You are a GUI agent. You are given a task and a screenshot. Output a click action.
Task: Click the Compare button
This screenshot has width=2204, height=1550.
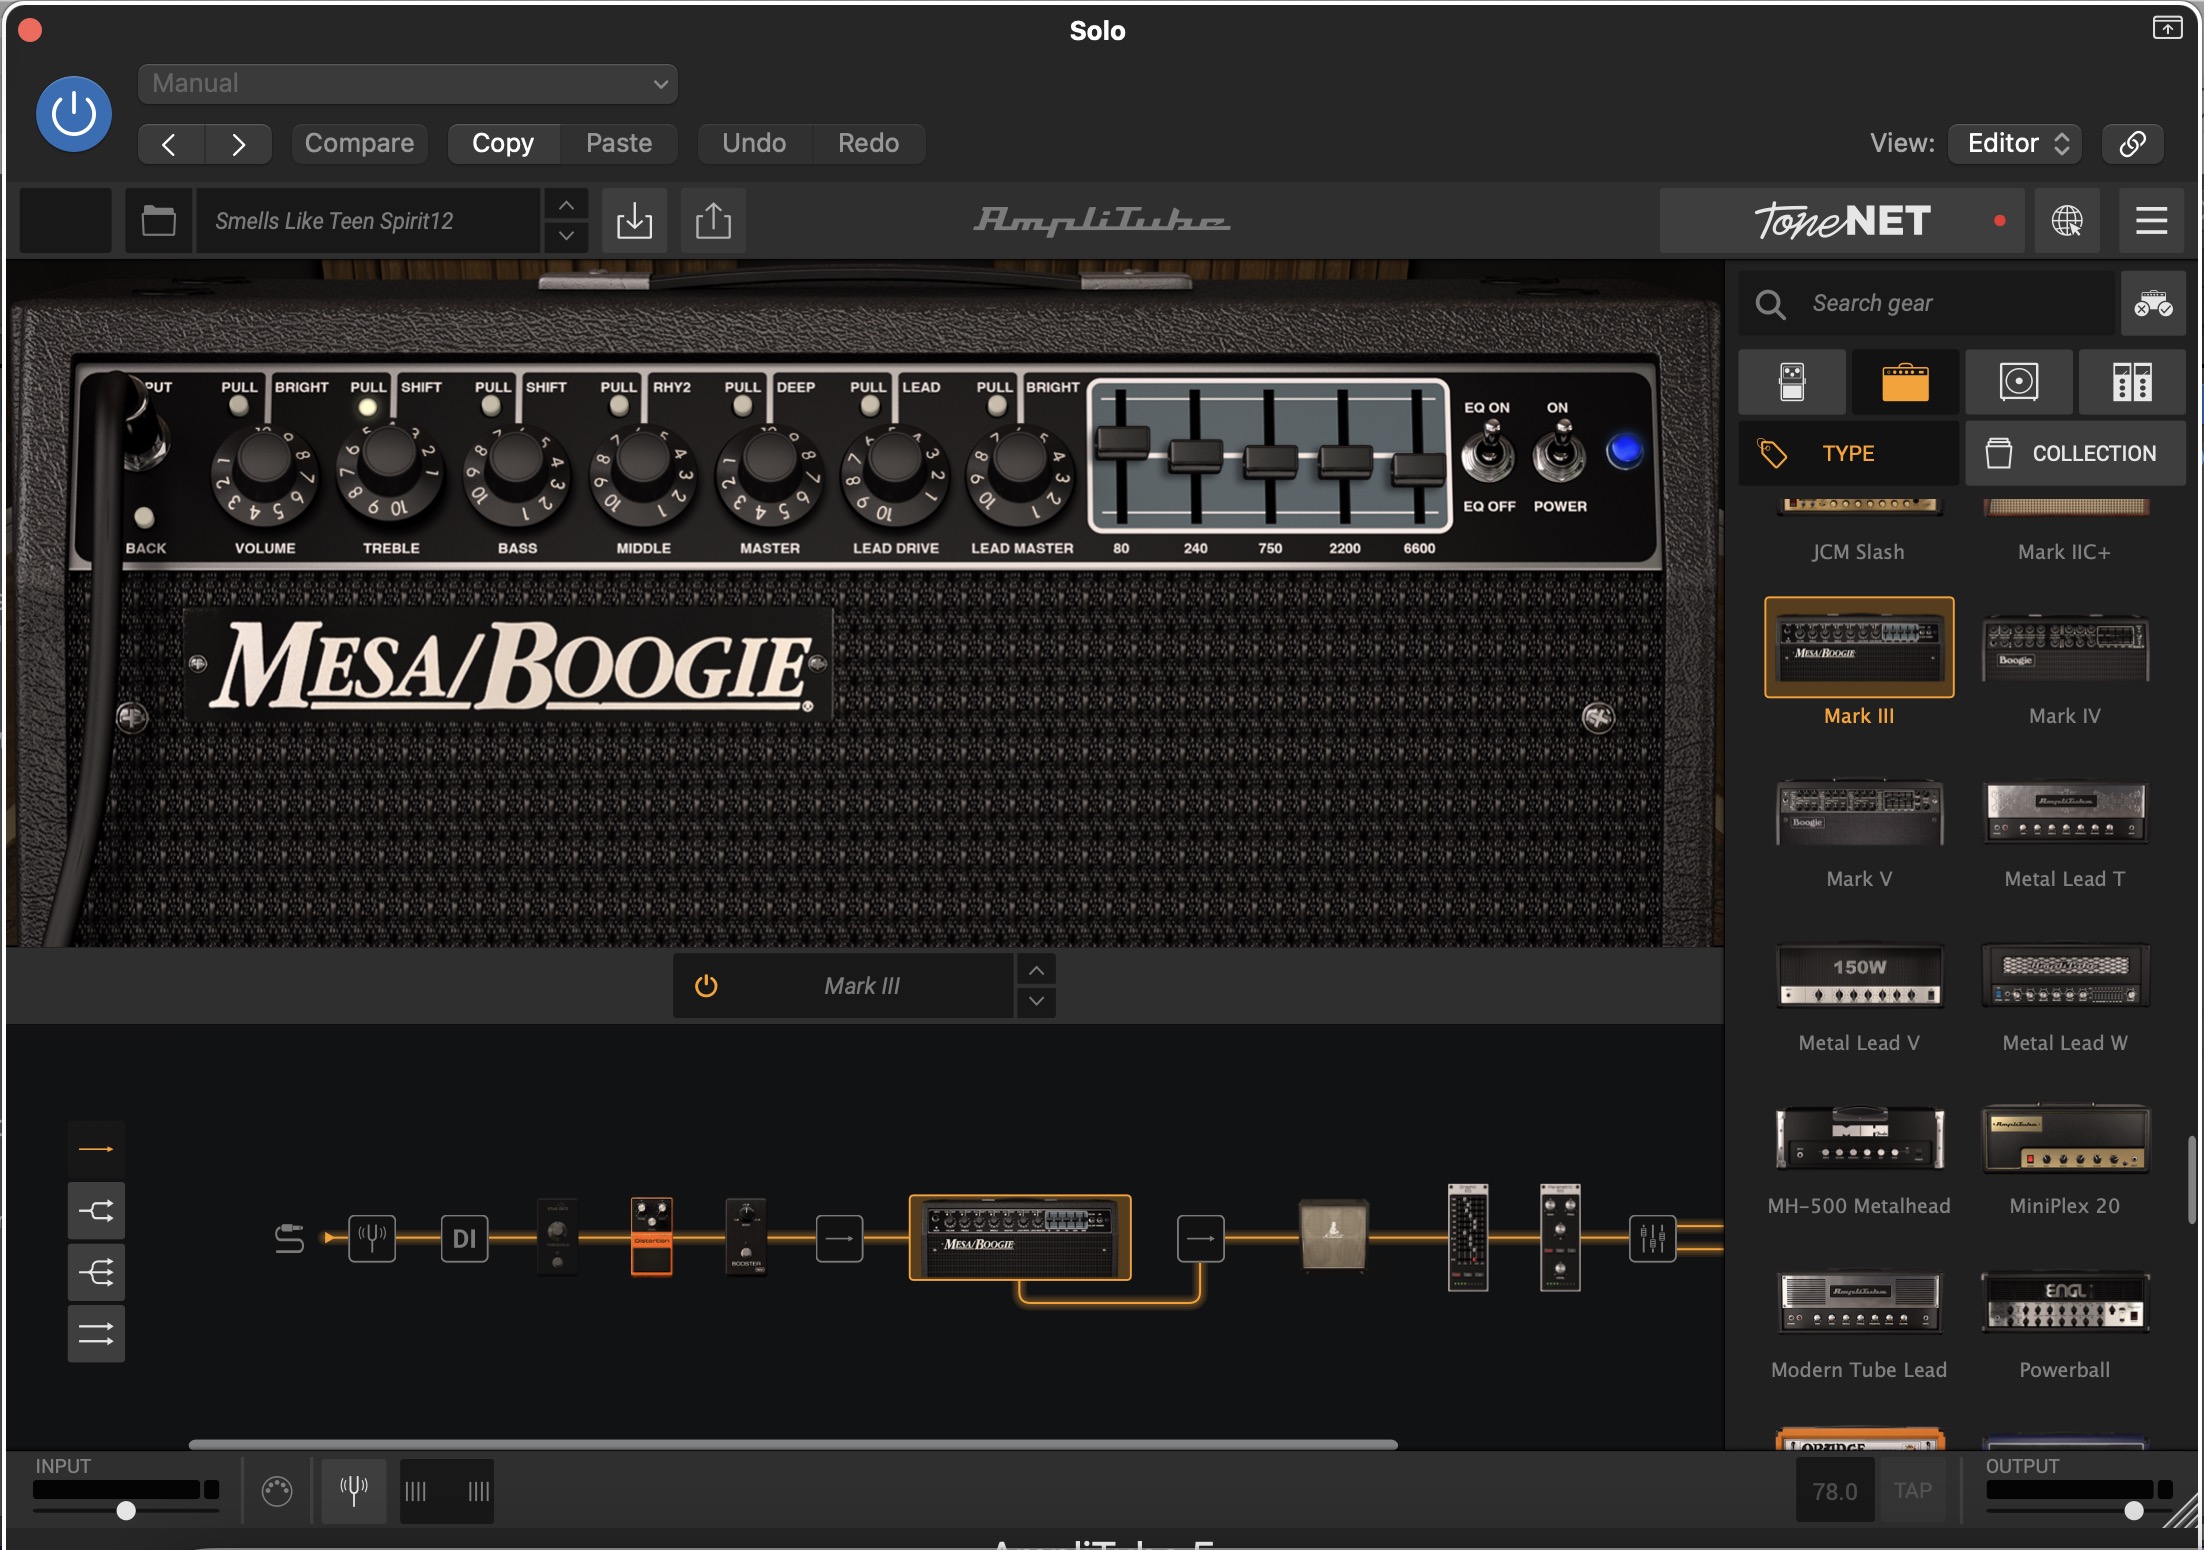pyautogui.click(x=359, y=144)
